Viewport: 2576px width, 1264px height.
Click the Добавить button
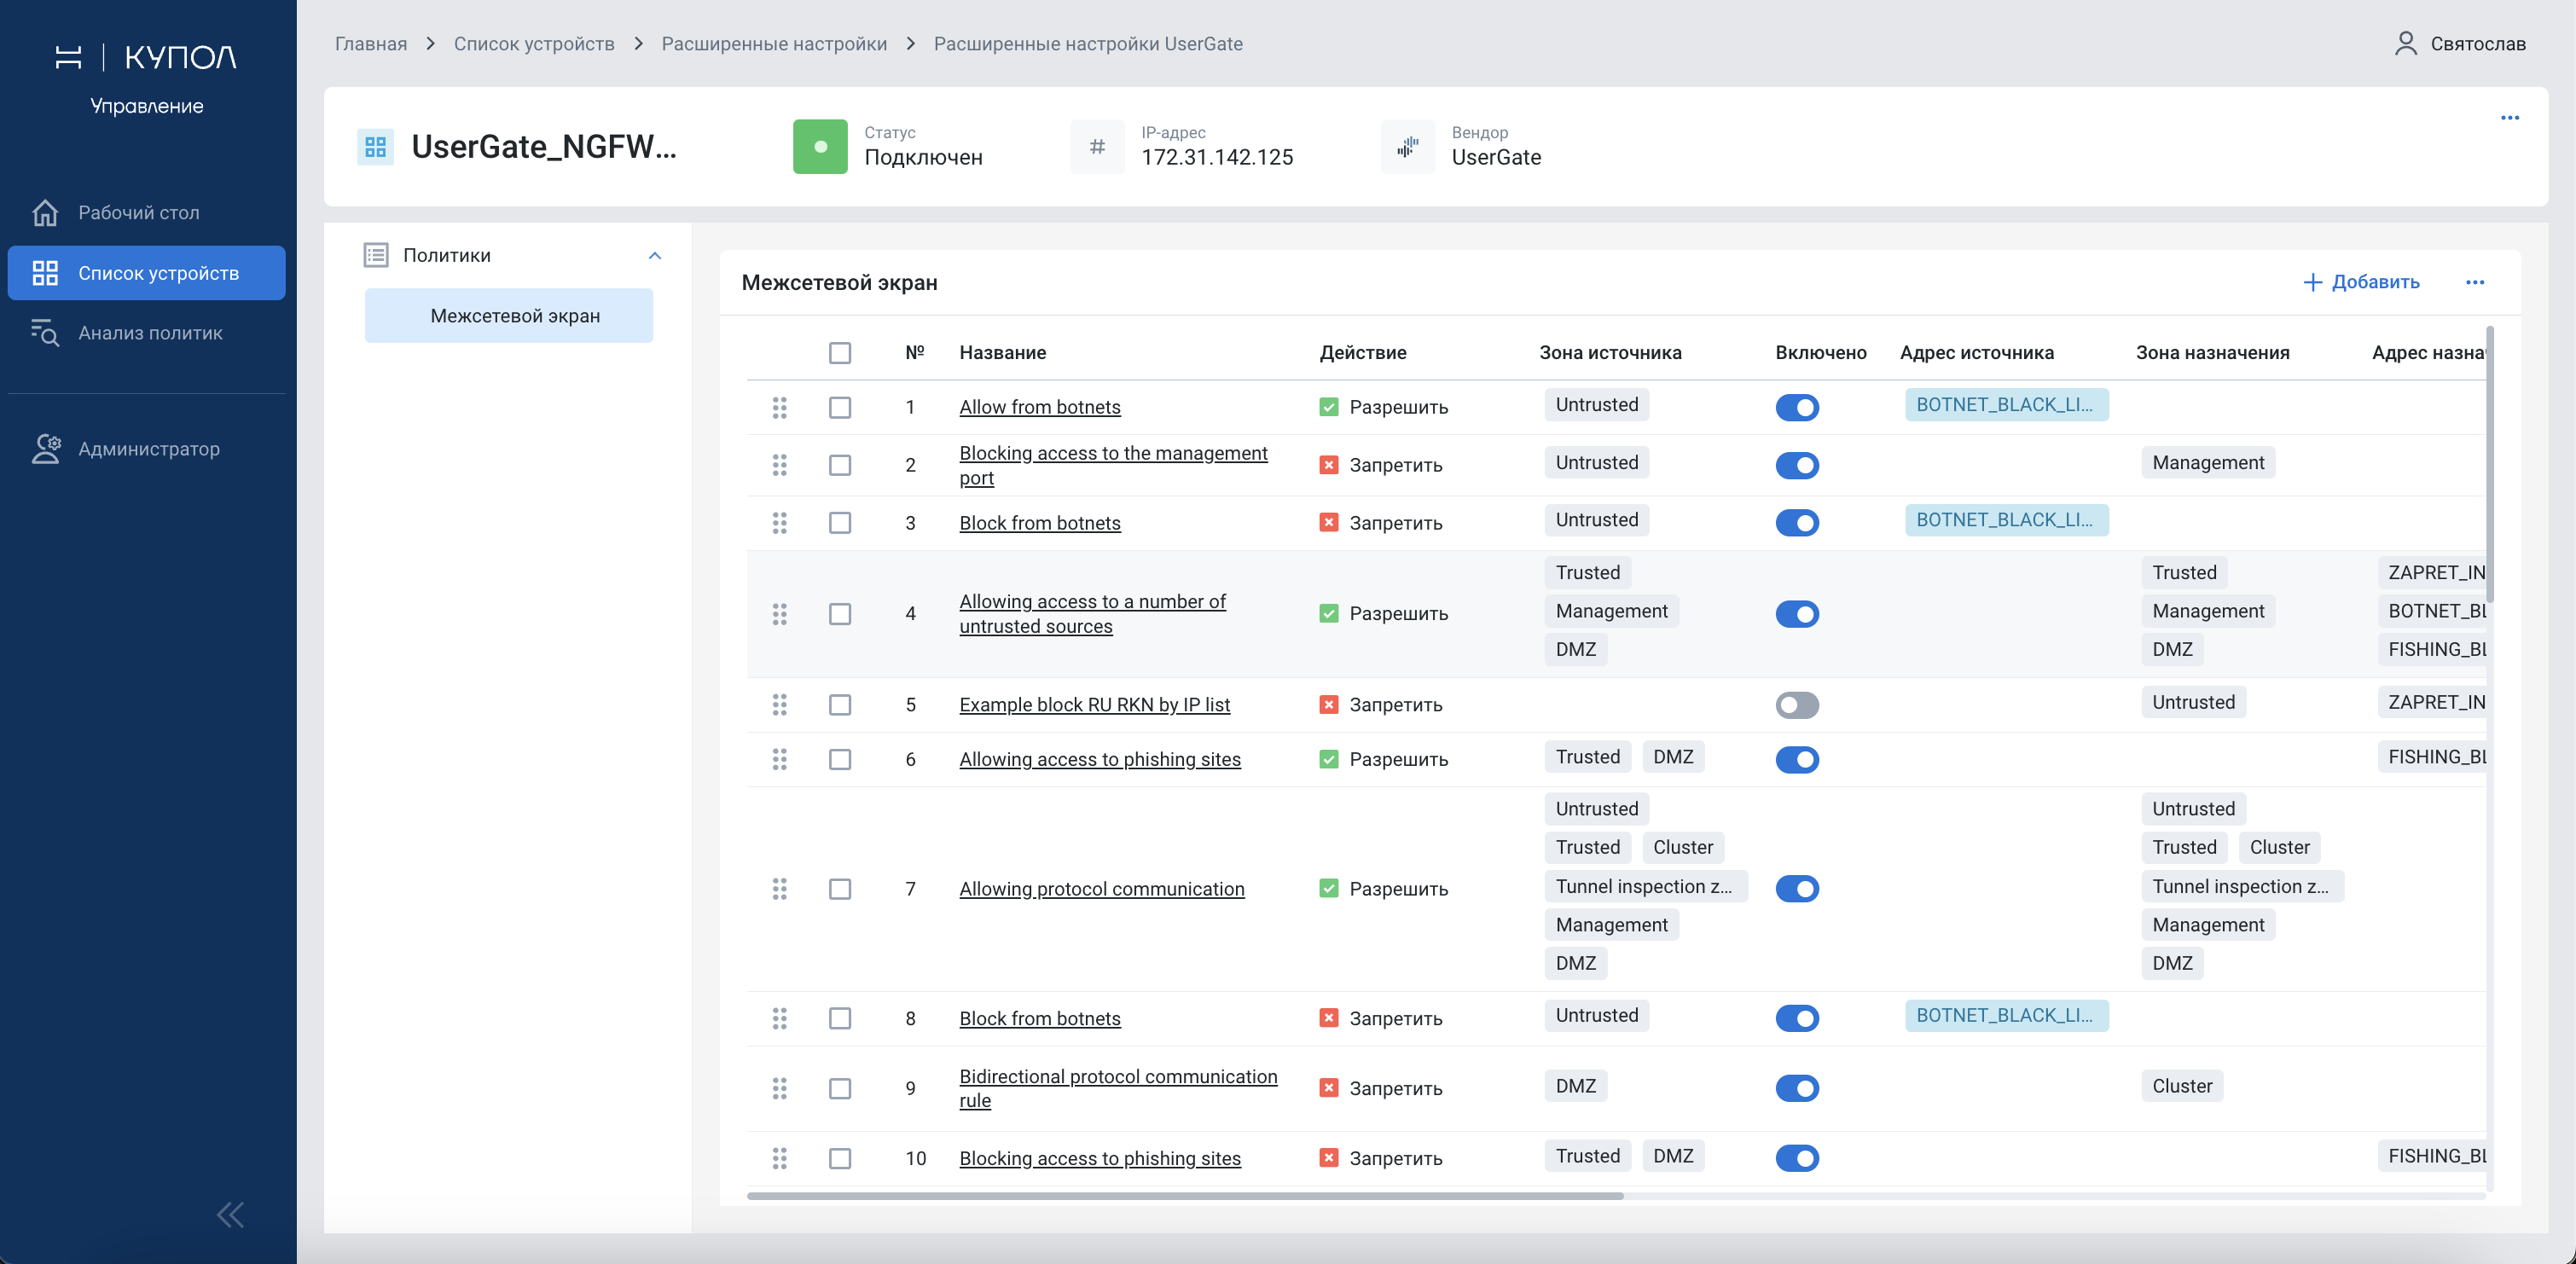[2360, 282]
